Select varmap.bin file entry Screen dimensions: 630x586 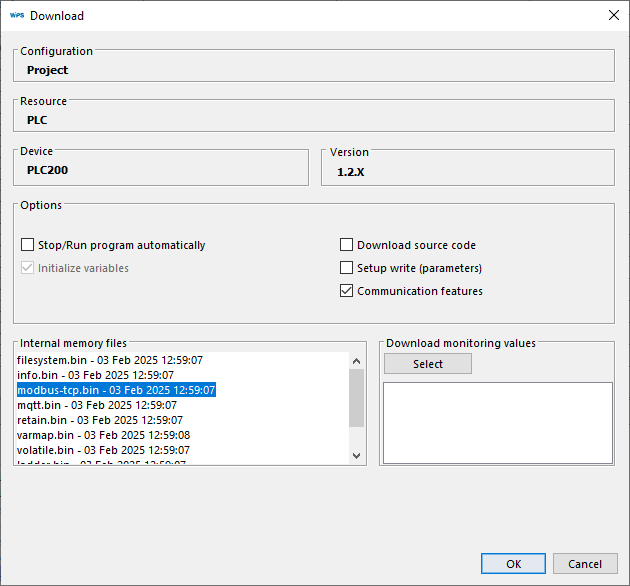click(103, 435)
